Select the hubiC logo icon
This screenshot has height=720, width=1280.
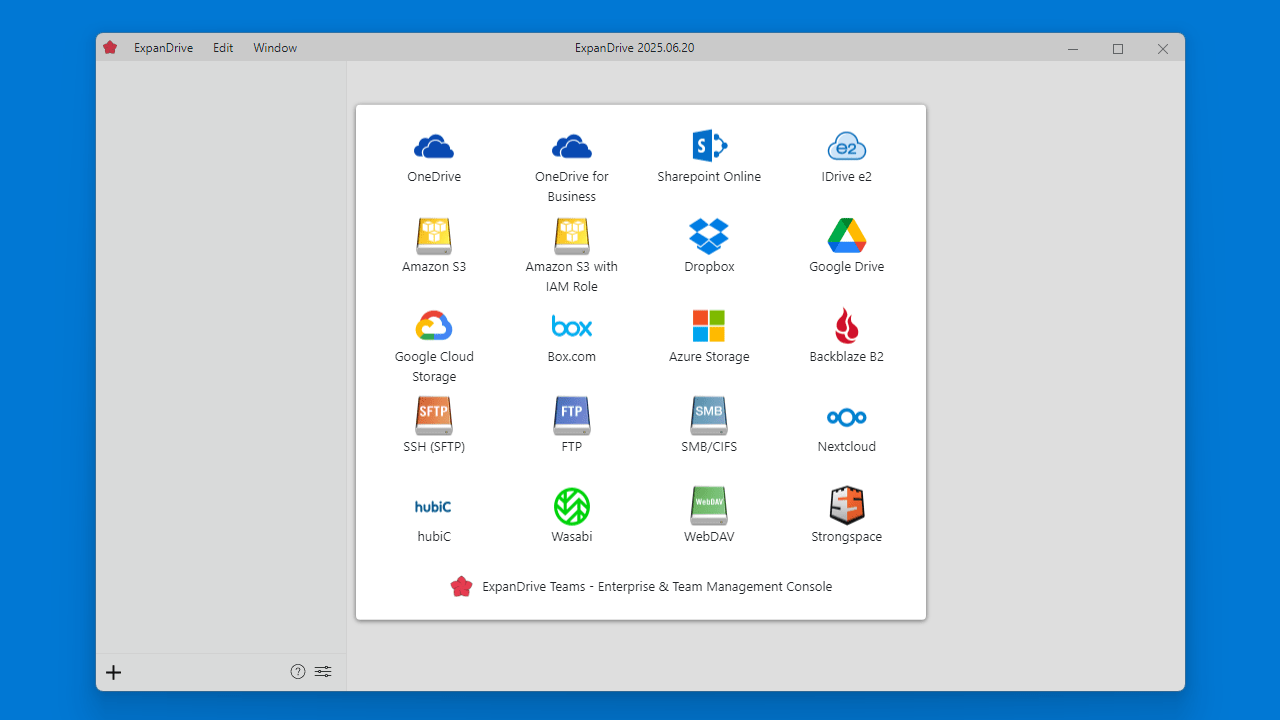pyautogui.click(x=434, y=507)
